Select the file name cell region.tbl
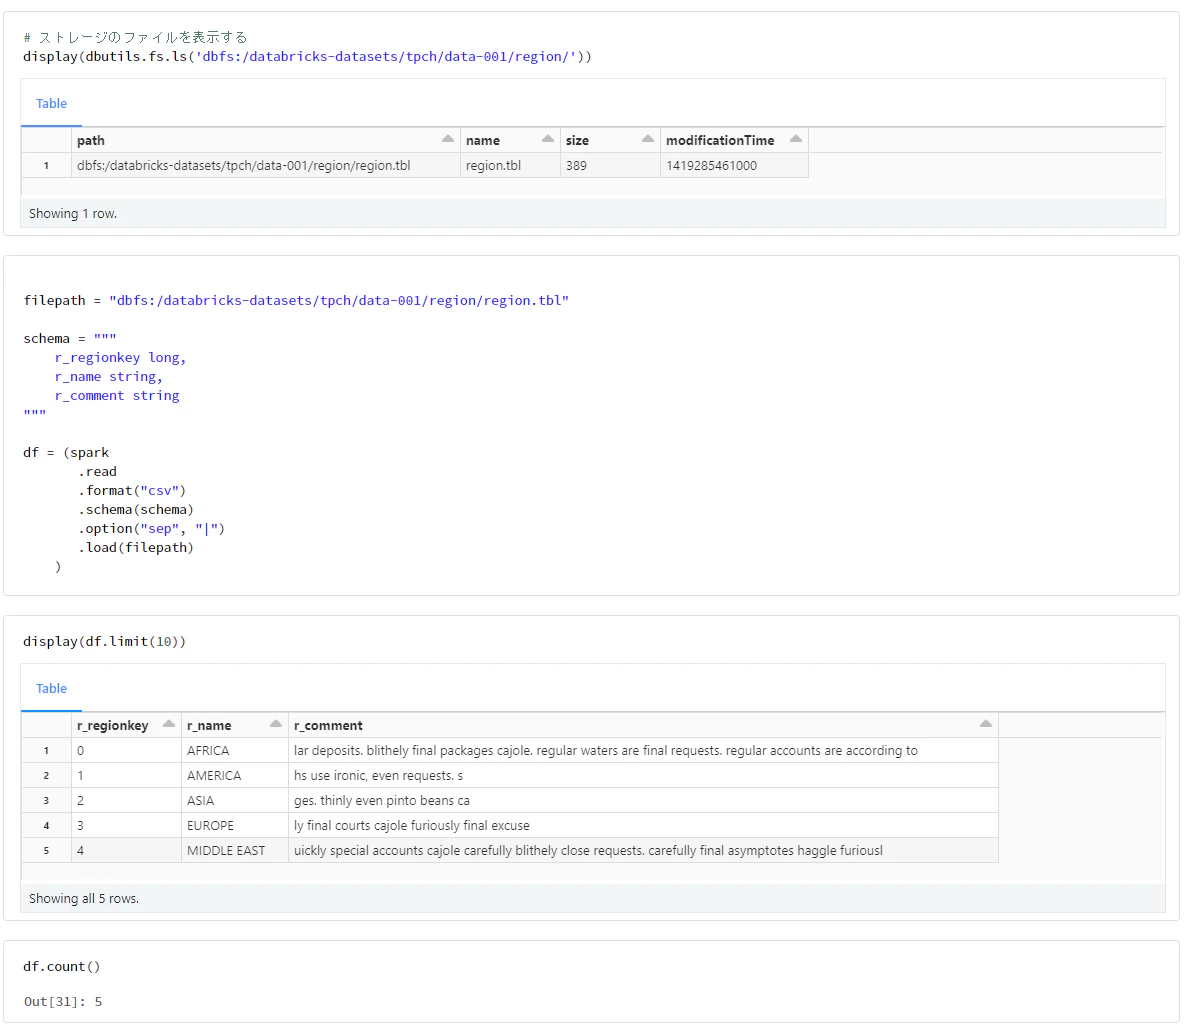This screenshot has width=1184, height=1034. 510,165
